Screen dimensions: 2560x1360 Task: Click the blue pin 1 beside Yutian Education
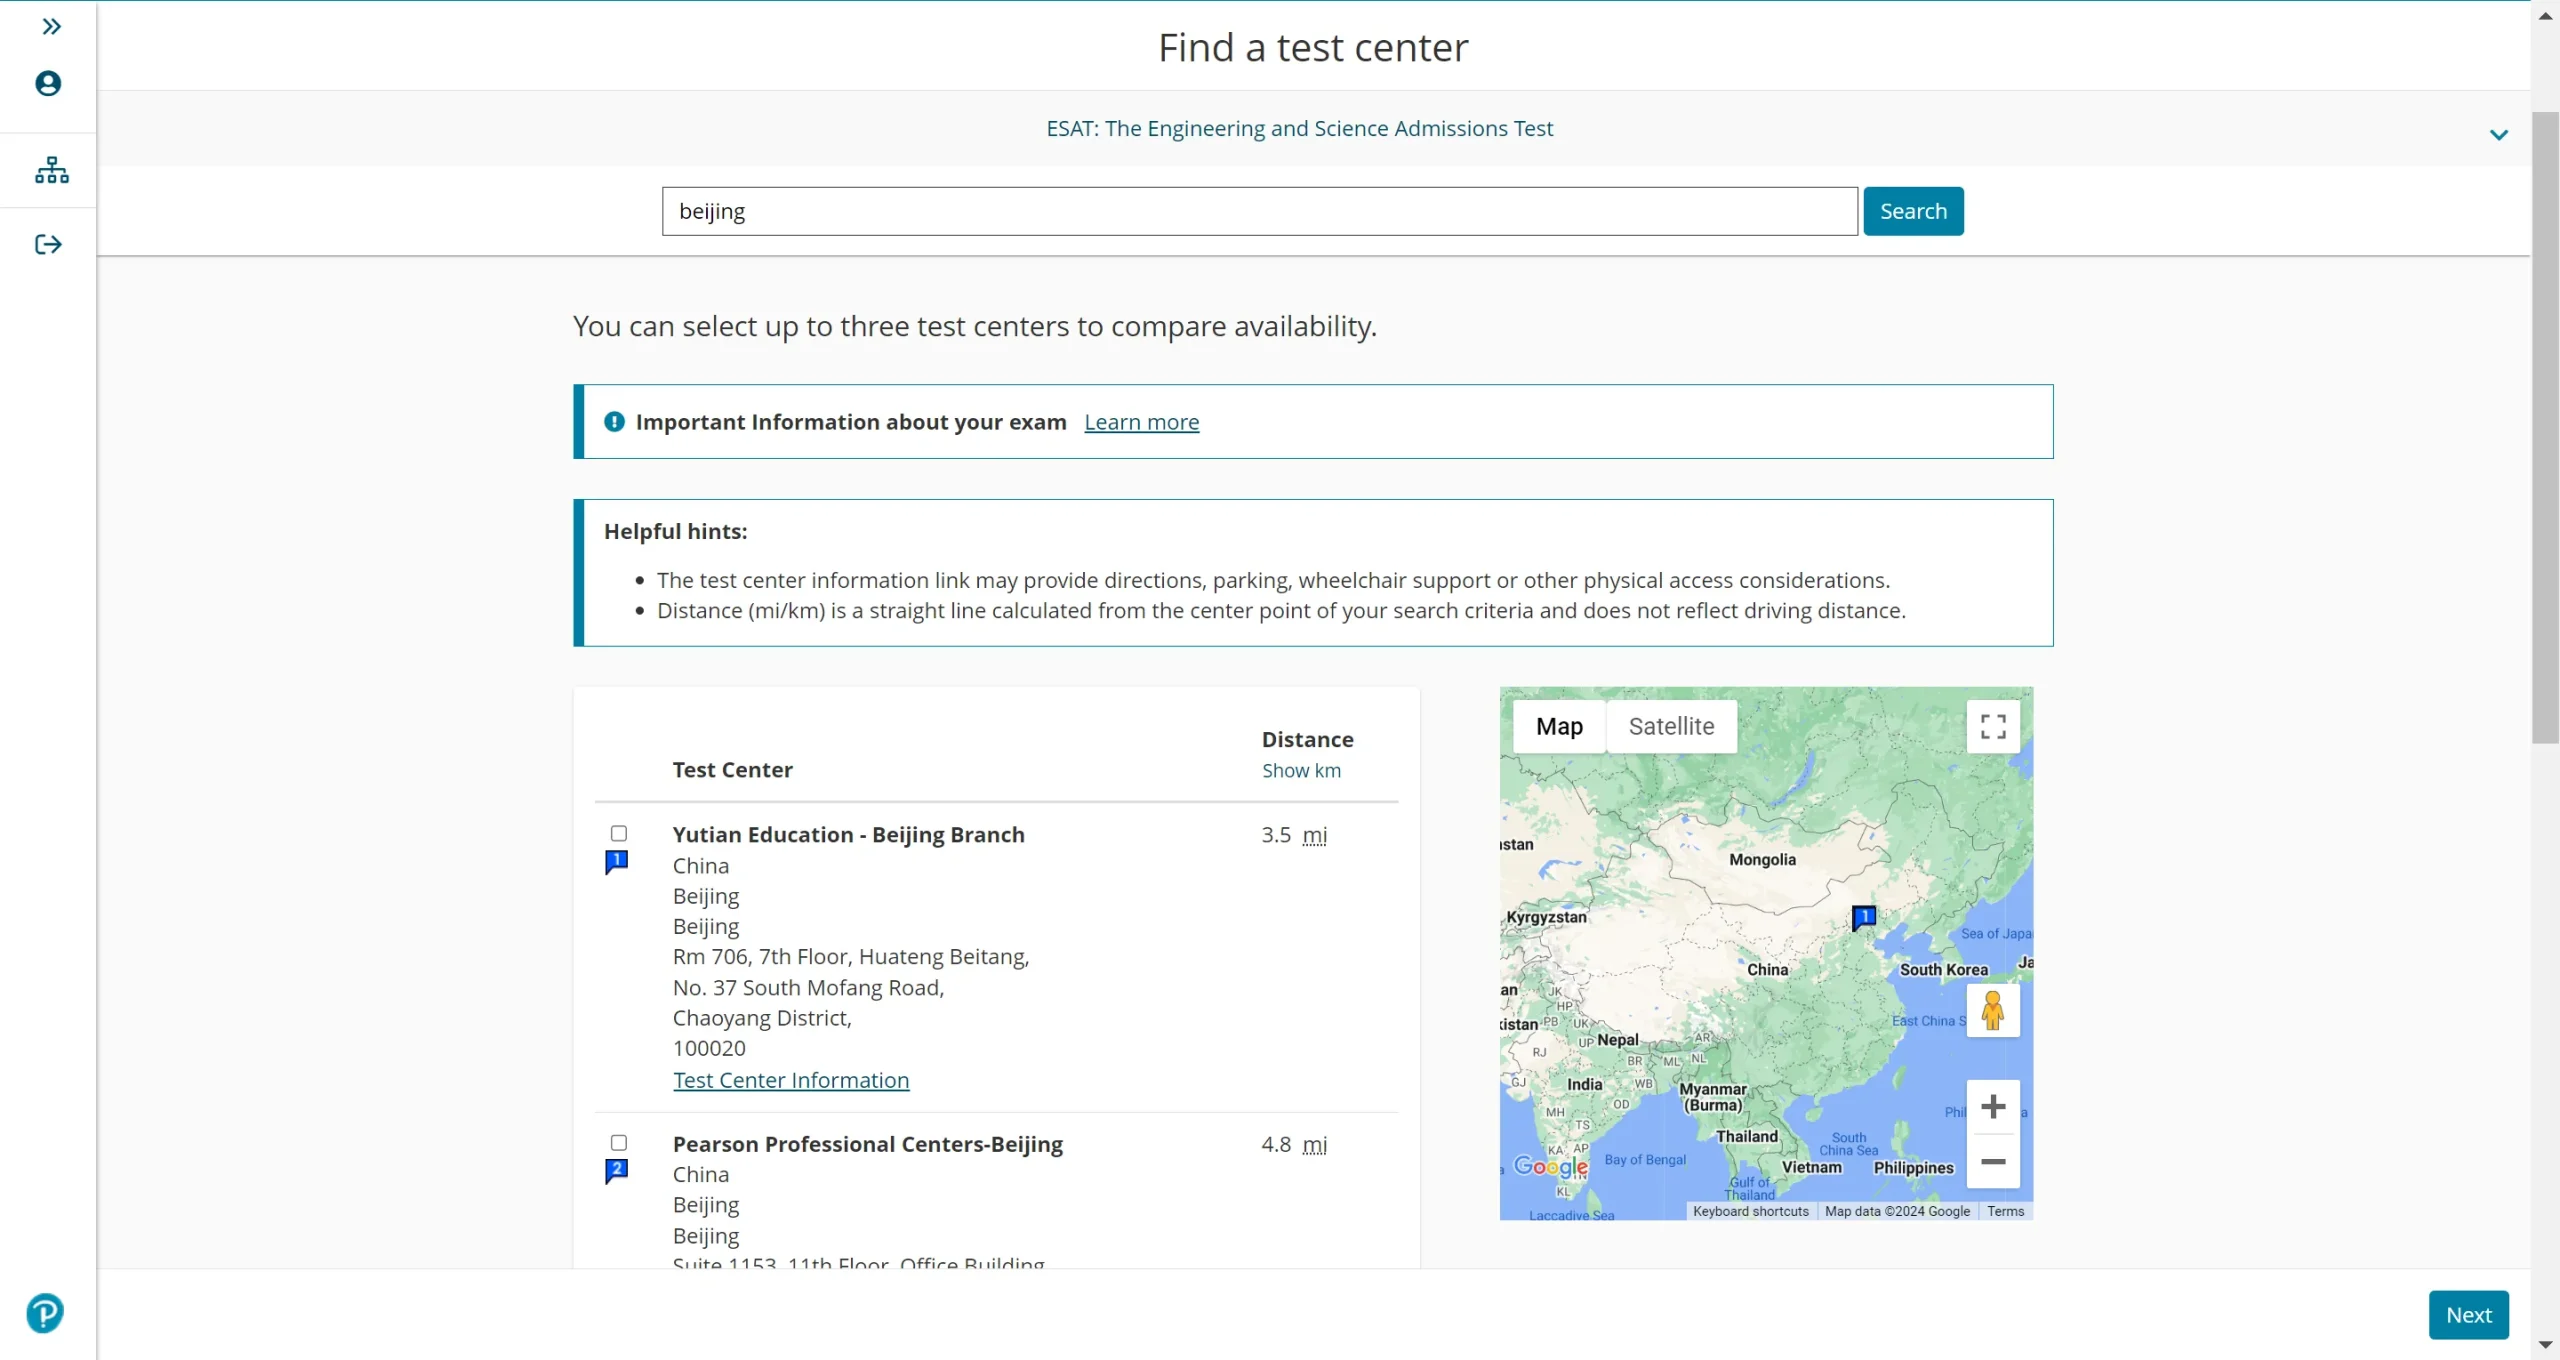(617, 862)
